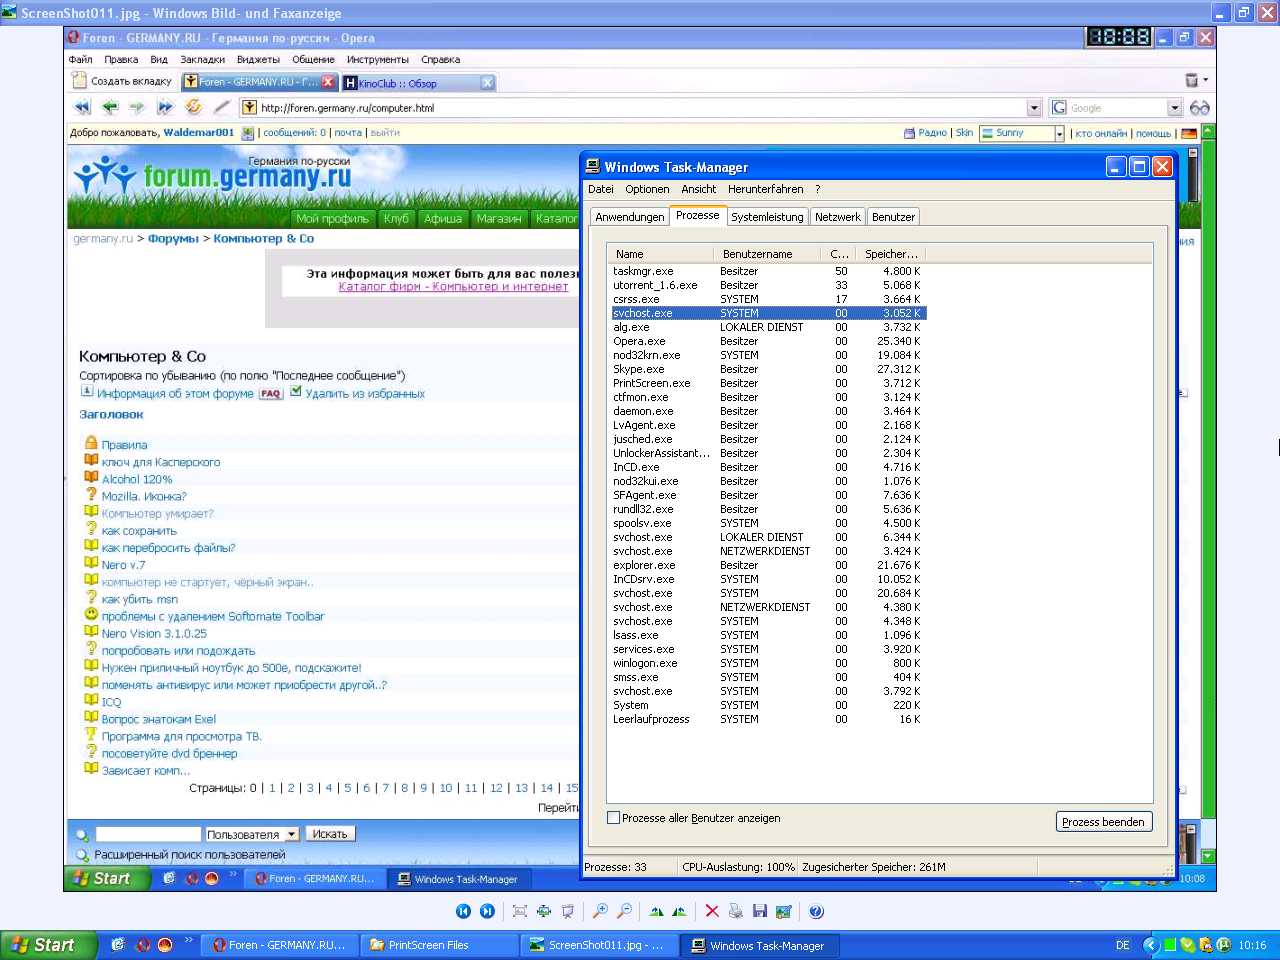
Task: Rotate the picture counterclockwise
Action: coord(679,911)
